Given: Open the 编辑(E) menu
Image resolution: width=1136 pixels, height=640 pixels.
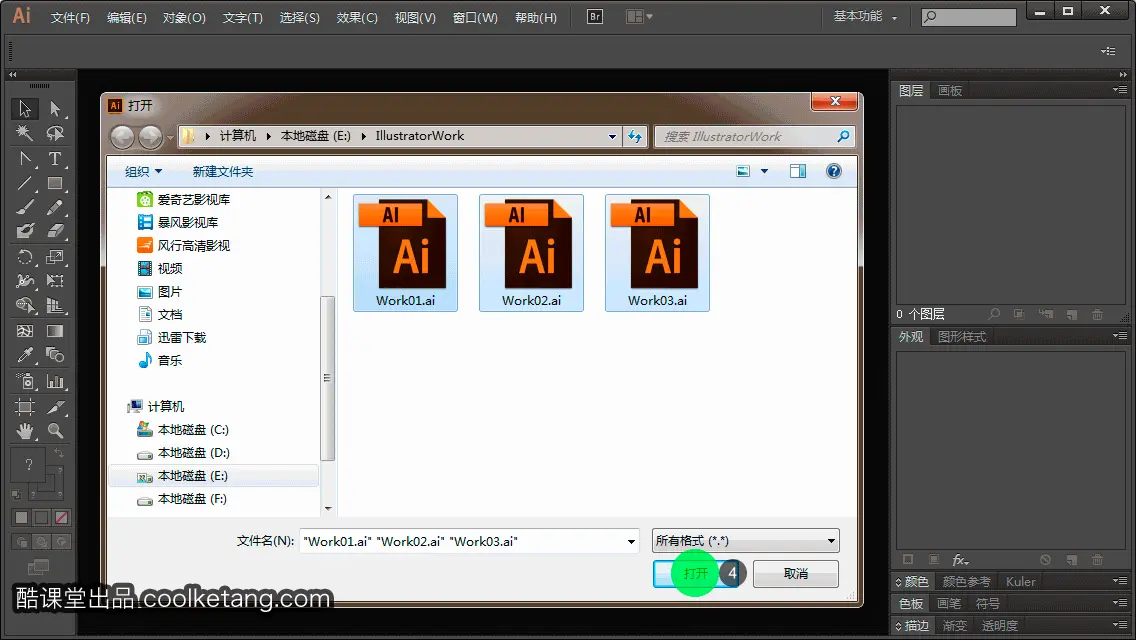Looking at the screenshot, I should 127,17.
